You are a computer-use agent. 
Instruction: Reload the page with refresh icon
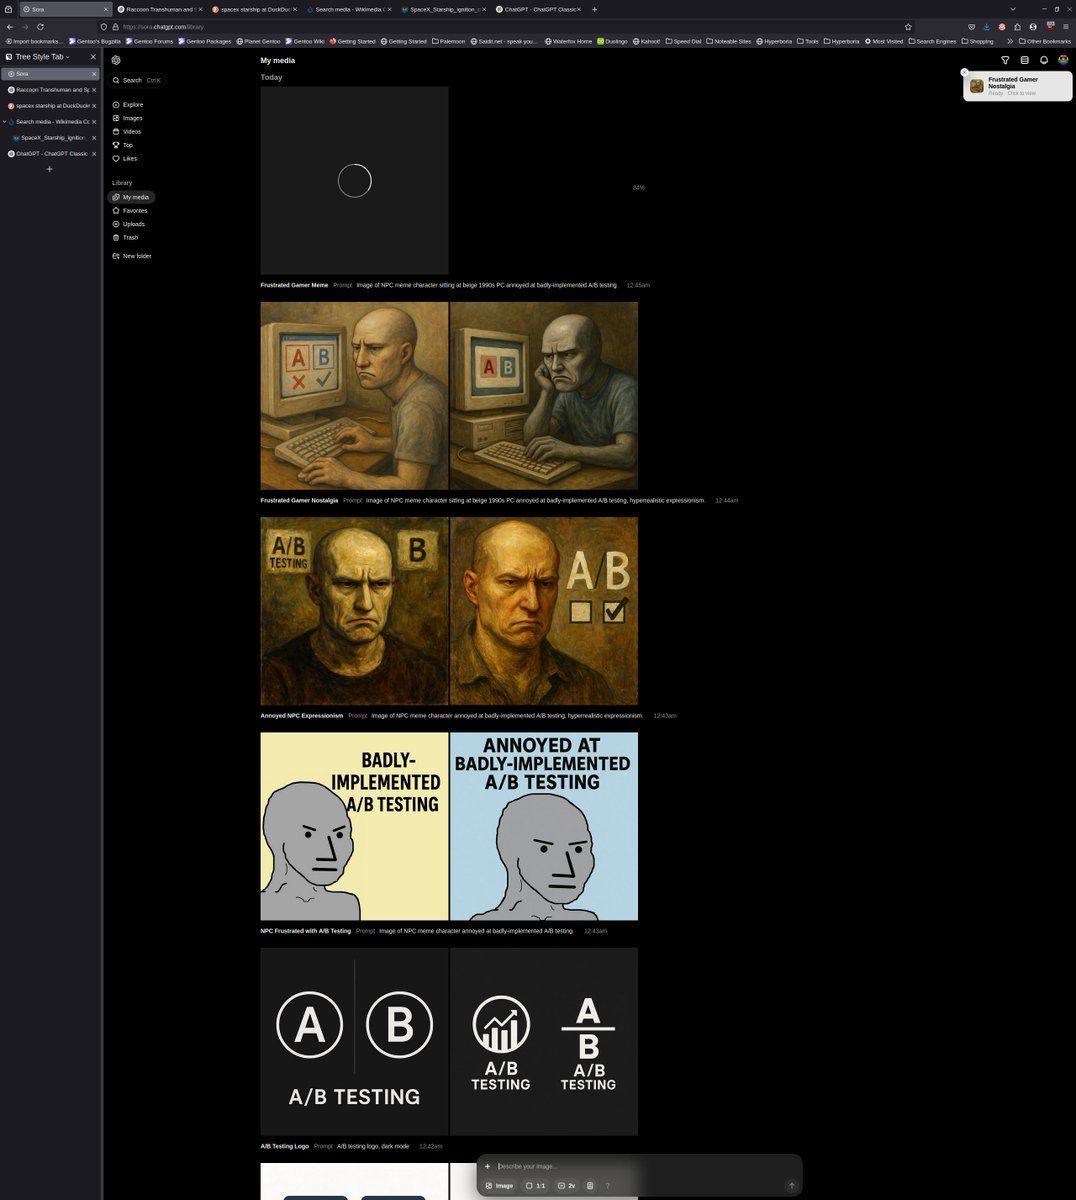pyautogui.click(x=40, y=27)
